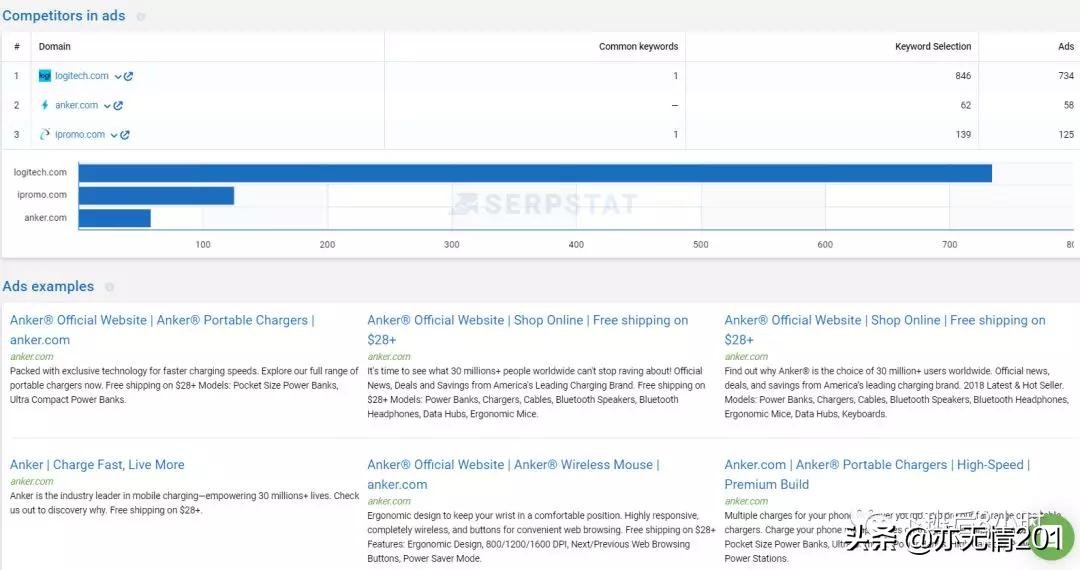1080x570 pixels.
Task: Click anker.com URL under 'Charge Fast, Live More'
Action: click(x=32, y=481)
